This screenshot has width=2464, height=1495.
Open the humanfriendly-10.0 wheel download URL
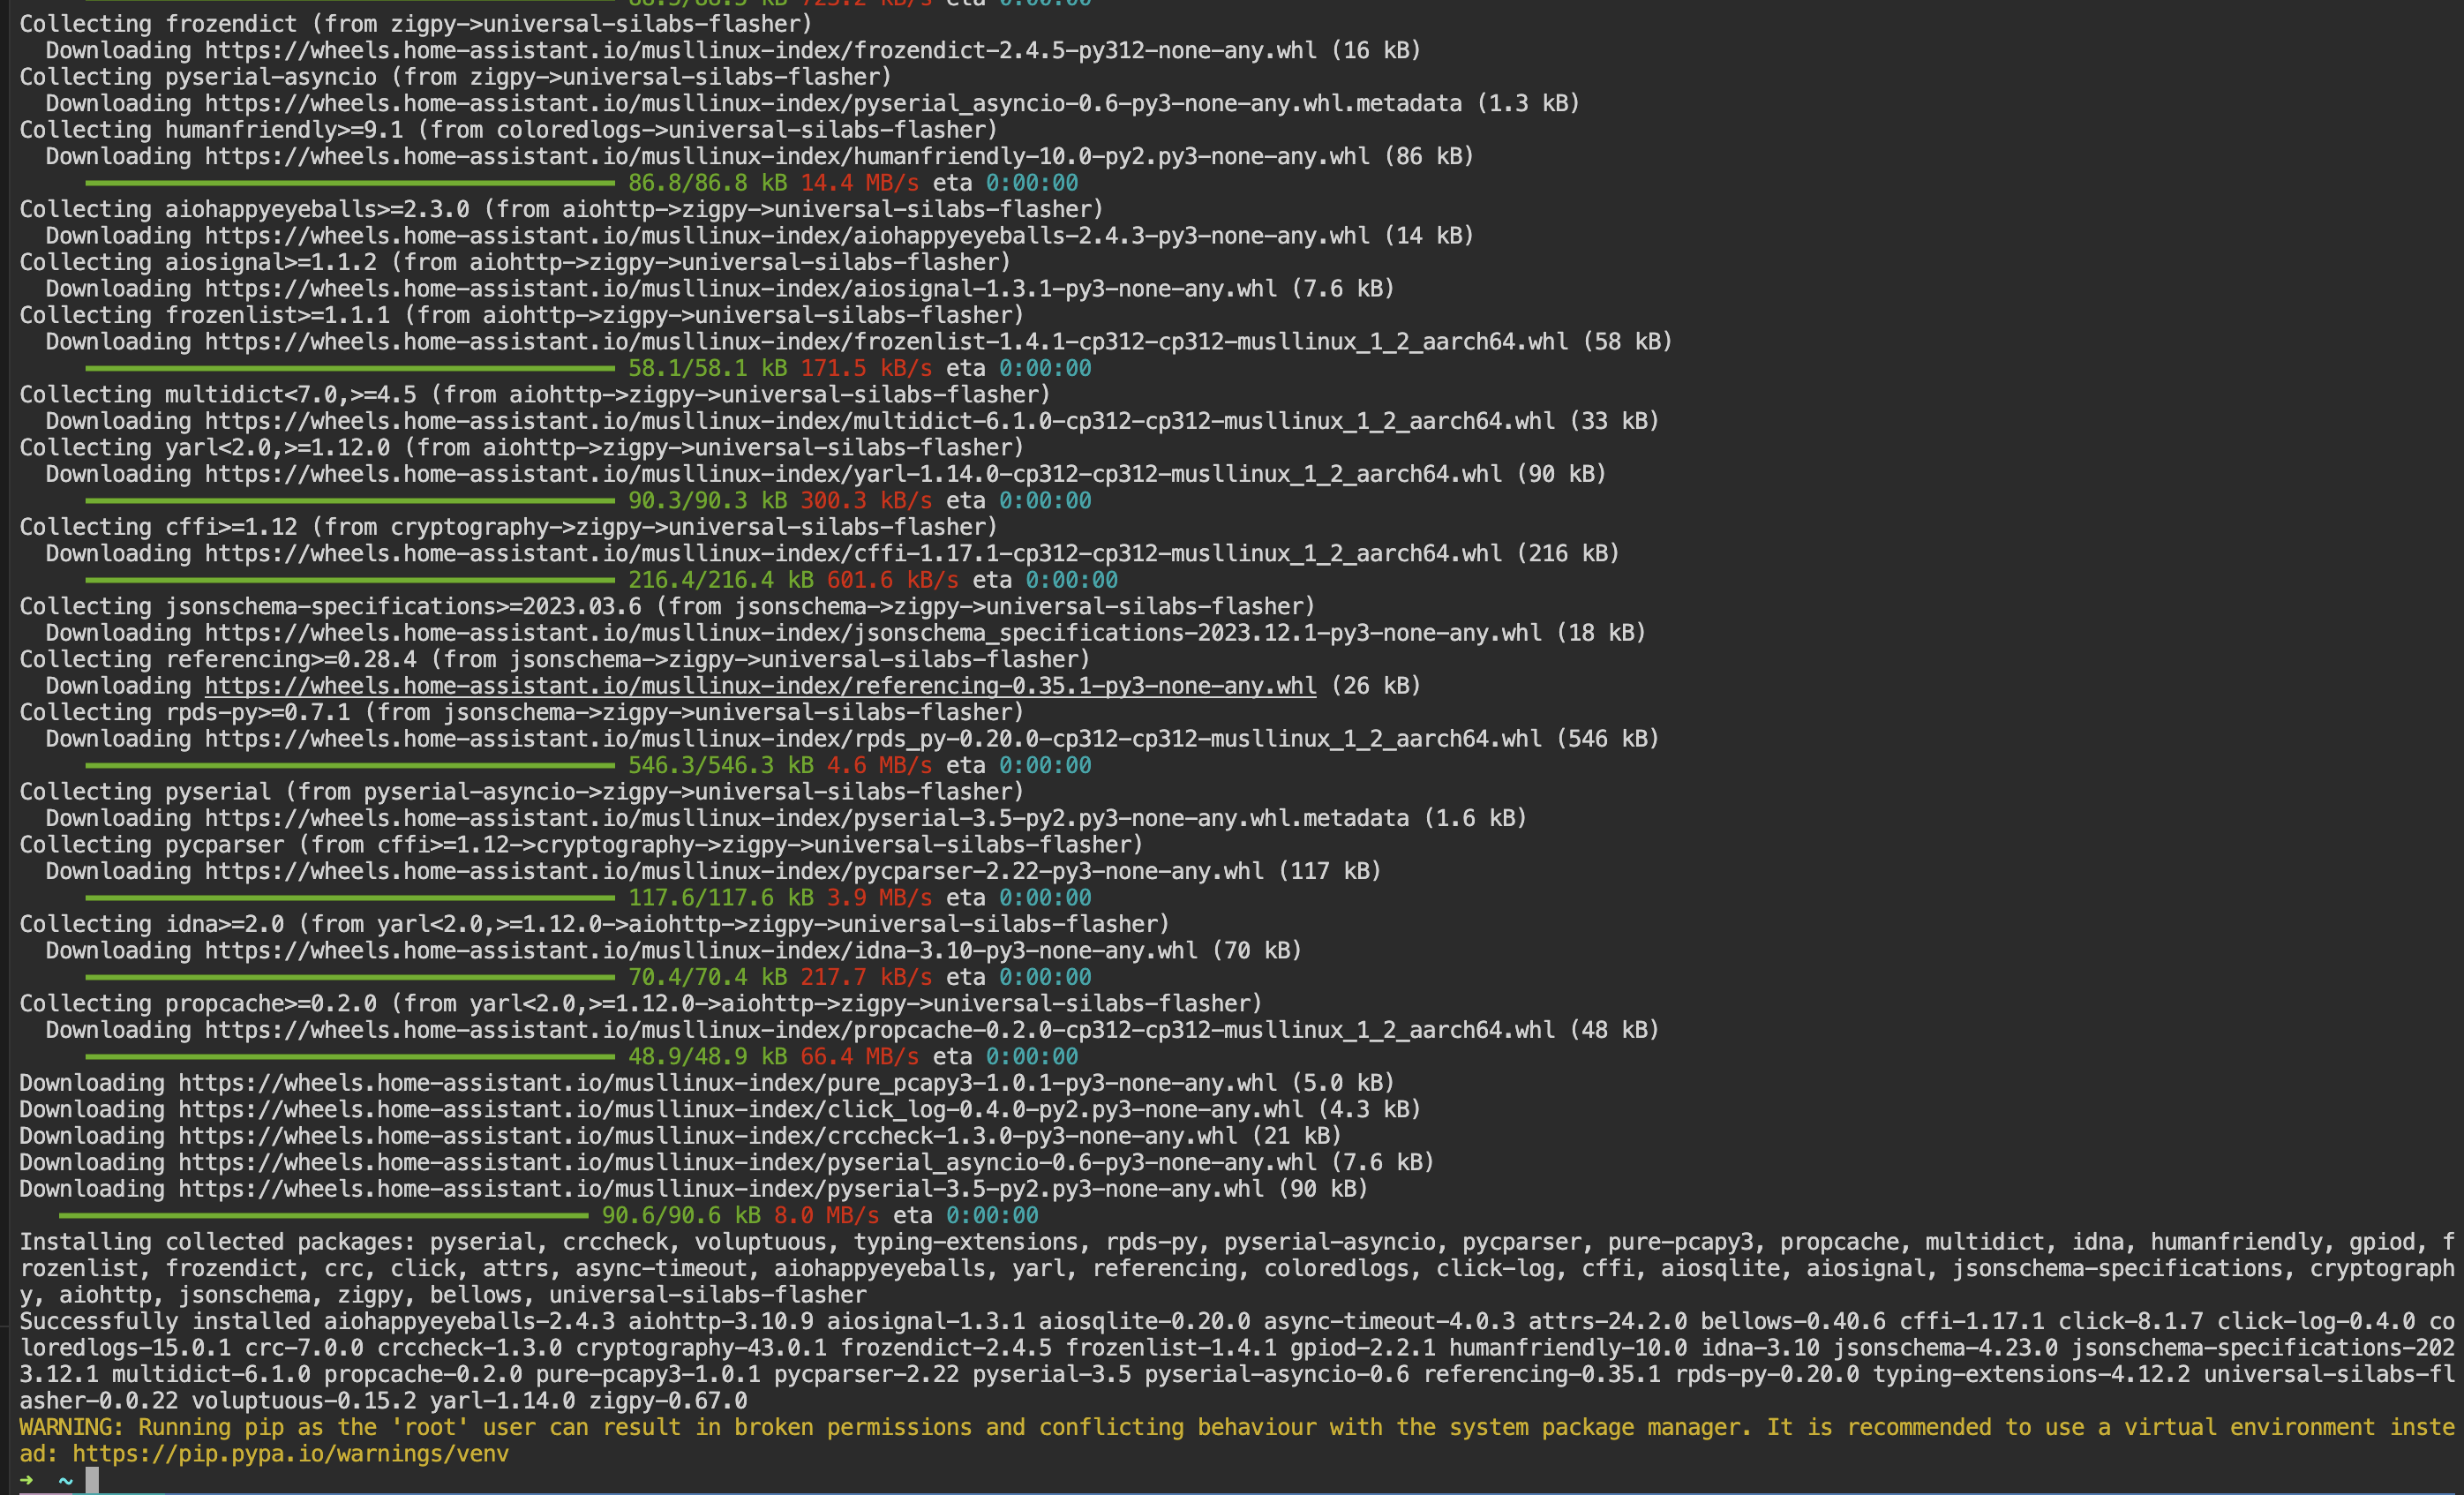coord(786,156)
